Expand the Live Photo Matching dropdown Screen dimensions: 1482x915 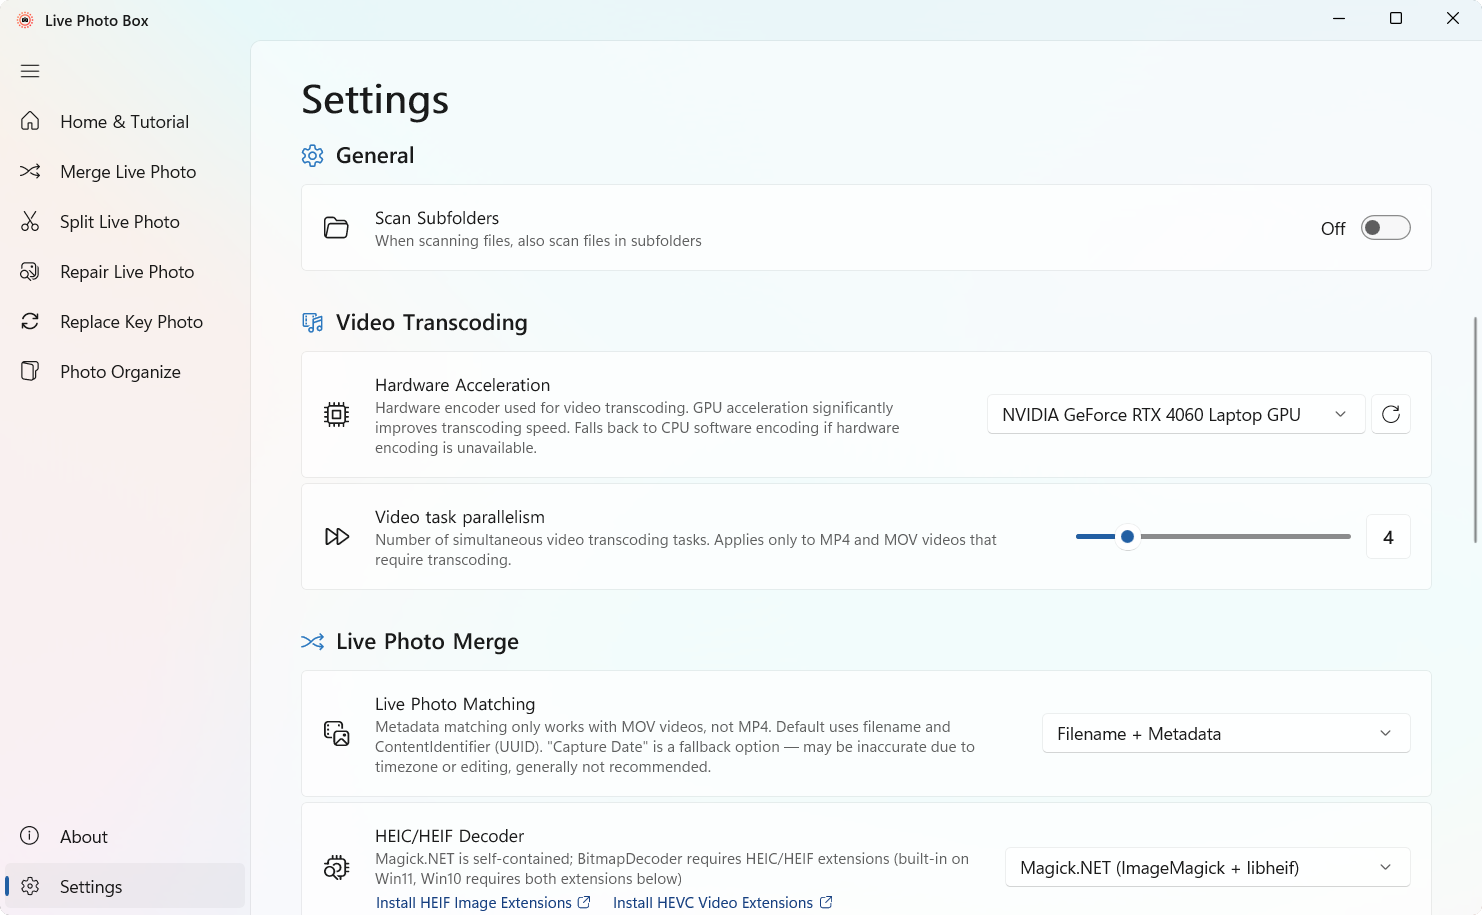[x=1226, y=733]
